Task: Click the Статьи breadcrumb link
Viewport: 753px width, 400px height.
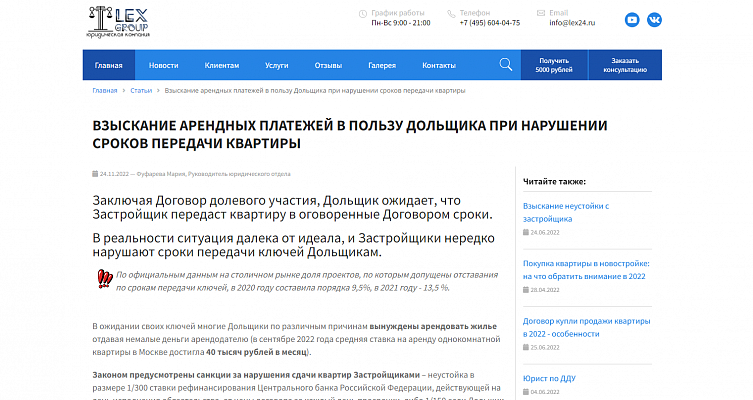Action: tap(141, 90)
